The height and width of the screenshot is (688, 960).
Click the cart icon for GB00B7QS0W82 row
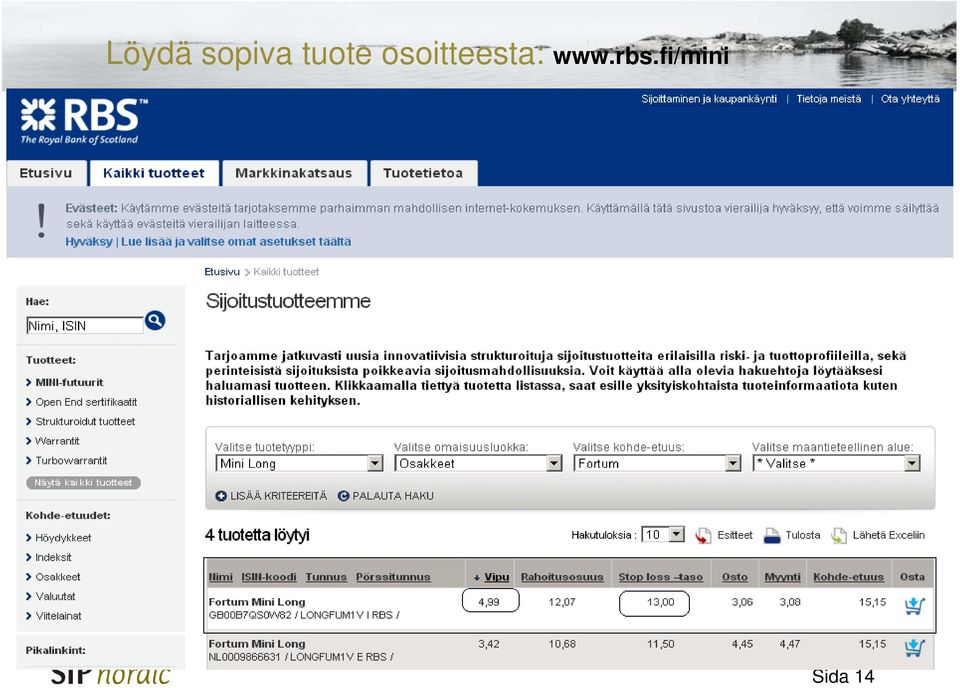click(x=914, y=605)
